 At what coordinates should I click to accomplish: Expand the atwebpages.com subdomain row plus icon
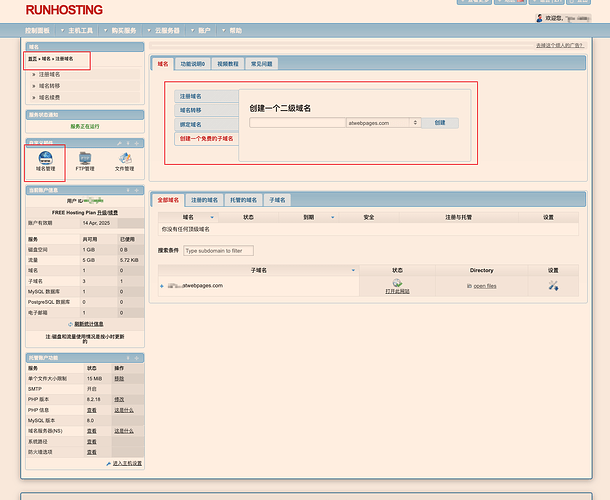coord(162,286)
